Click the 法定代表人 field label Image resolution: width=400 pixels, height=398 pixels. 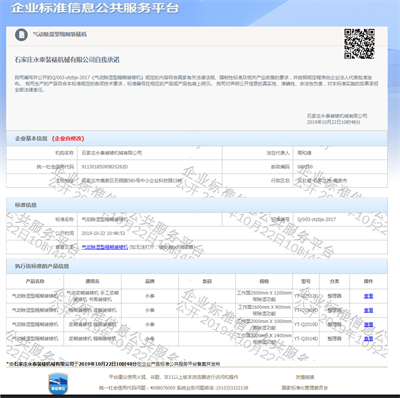278,153
